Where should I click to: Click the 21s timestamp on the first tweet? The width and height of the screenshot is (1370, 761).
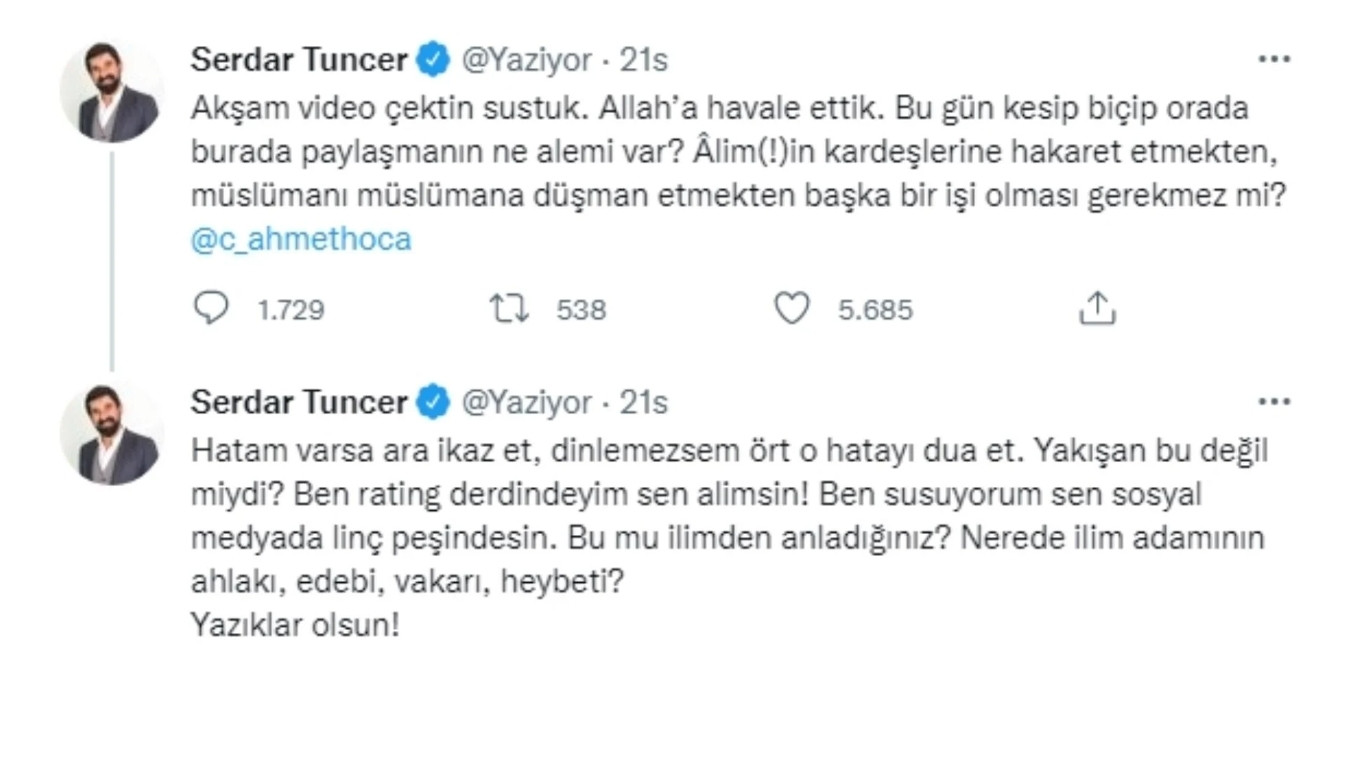click(x=644, y=60)
